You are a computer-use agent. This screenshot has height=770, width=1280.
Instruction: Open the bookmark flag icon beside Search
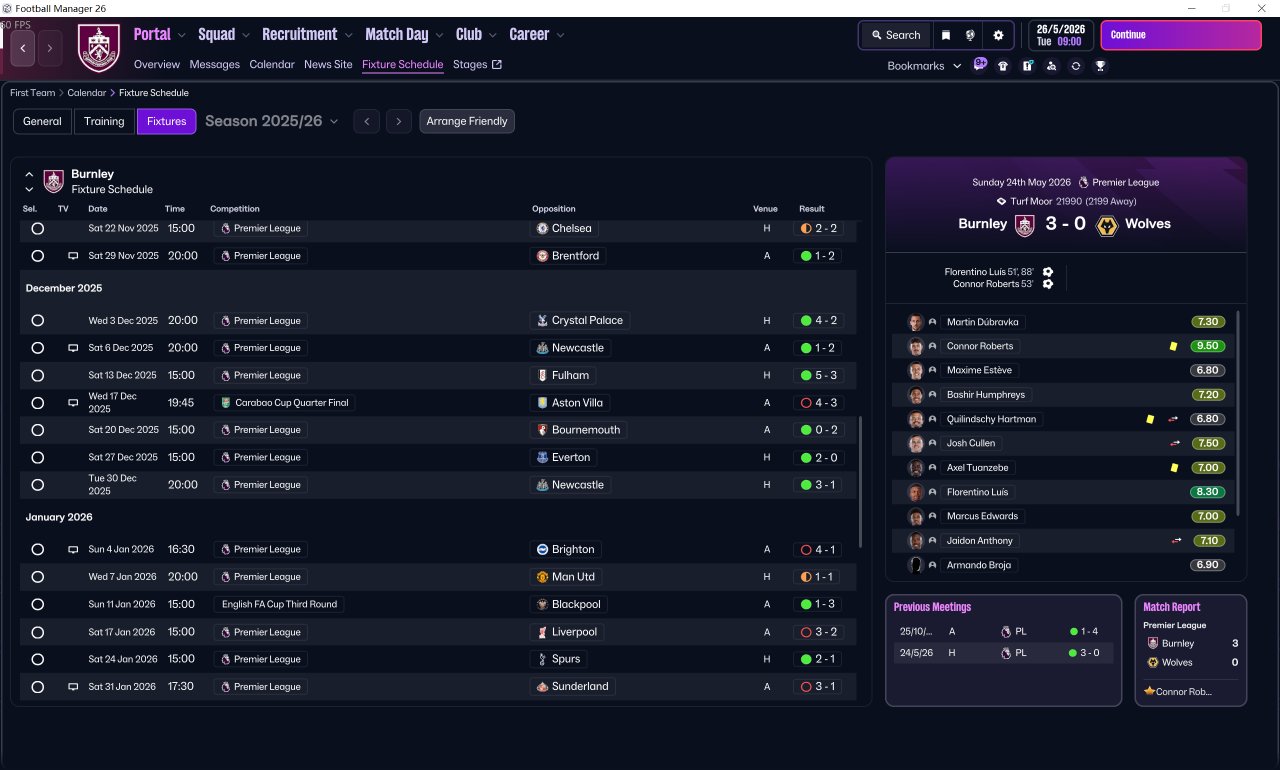946,35
